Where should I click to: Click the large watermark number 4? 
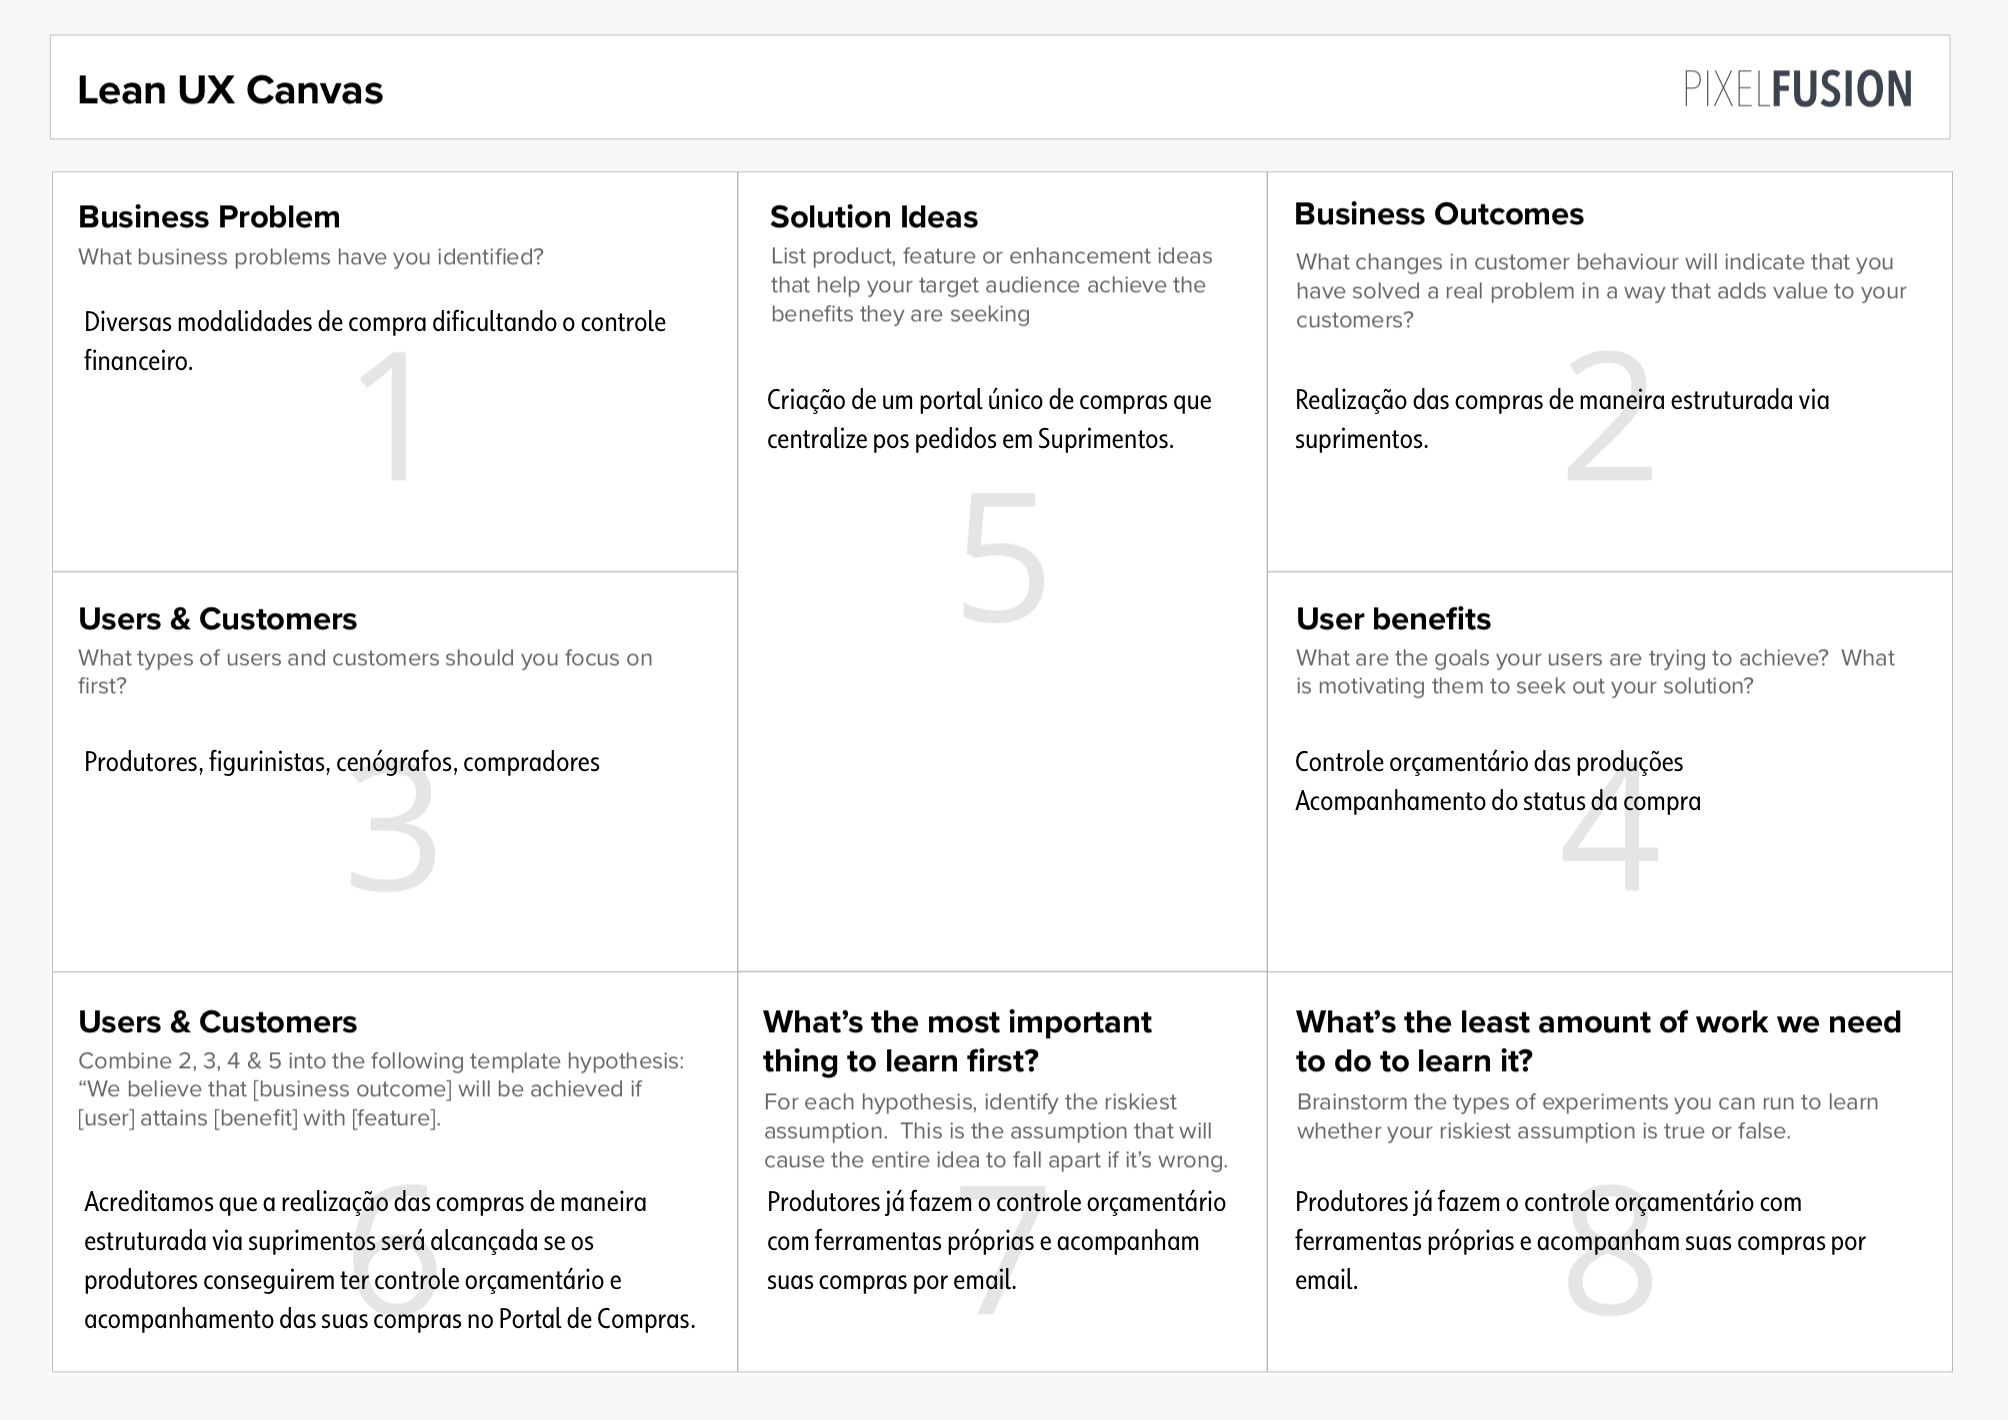(x=1610, y=827)
